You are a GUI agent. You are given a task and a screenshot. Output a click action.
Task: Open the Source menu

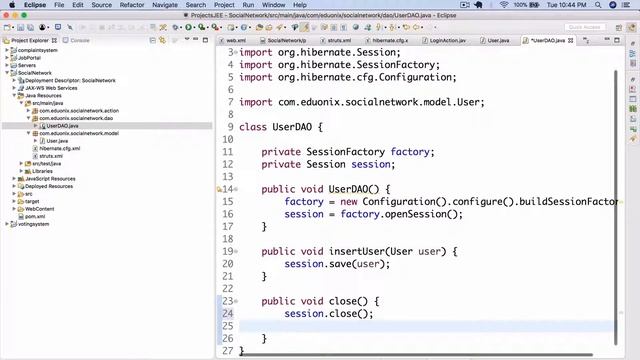tap(102, 5)
